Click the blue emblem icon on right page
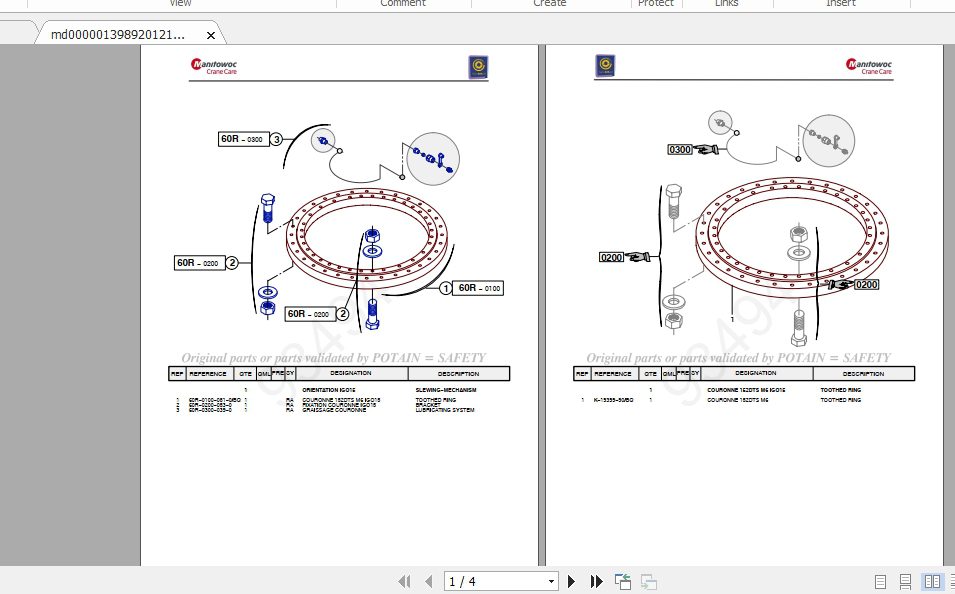 click(605, 66)
